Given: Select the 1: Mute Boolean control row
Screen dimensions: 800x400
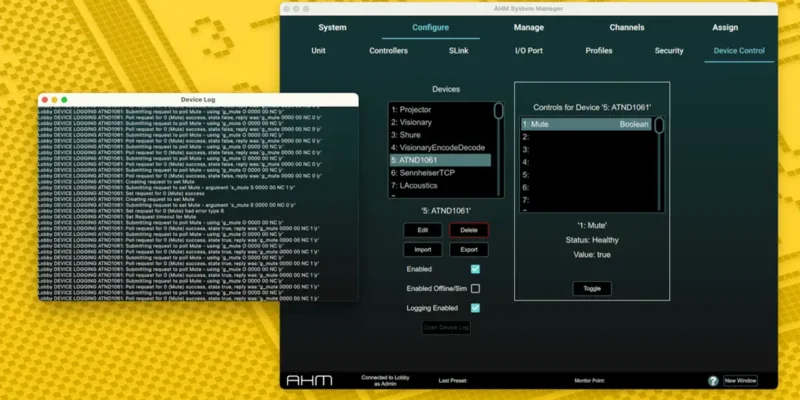Looking at the screenshot, I should [x=586, y=124].
